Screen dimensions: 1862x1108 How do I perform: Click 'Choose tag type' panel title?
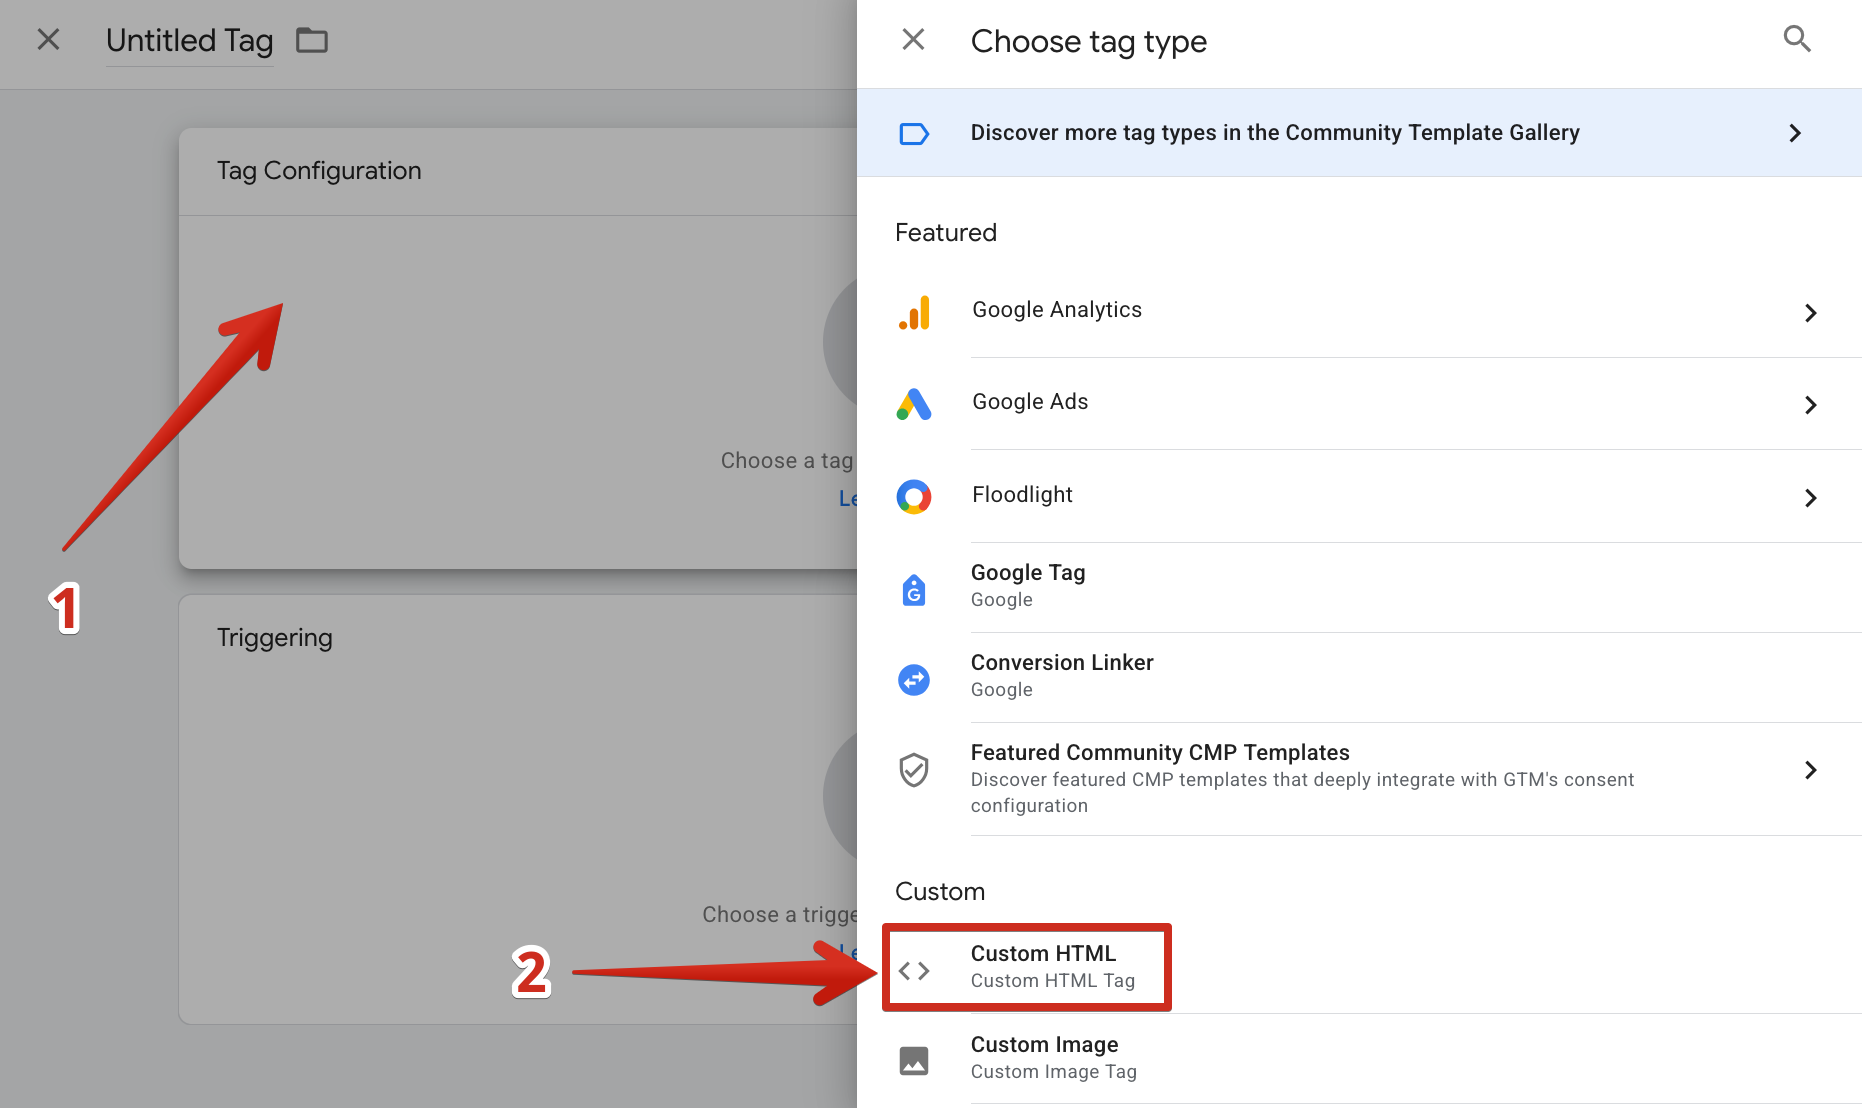click(x=1089, y=41)
